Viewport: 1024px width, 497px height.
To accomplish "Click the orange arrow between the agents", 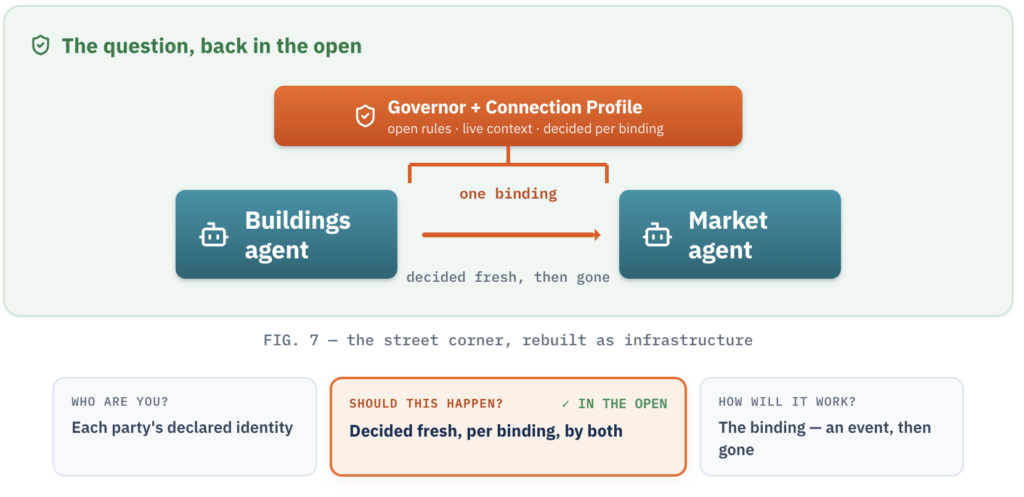I will point(511,234).
